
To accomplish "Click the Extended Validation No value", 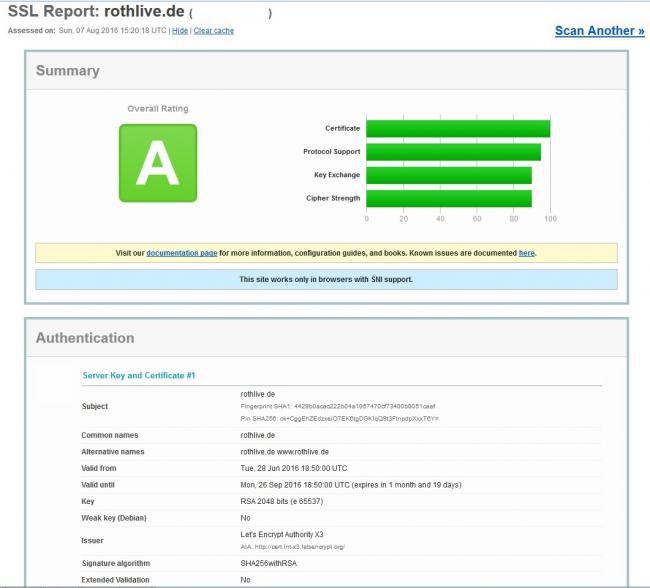I will (245, 580).
